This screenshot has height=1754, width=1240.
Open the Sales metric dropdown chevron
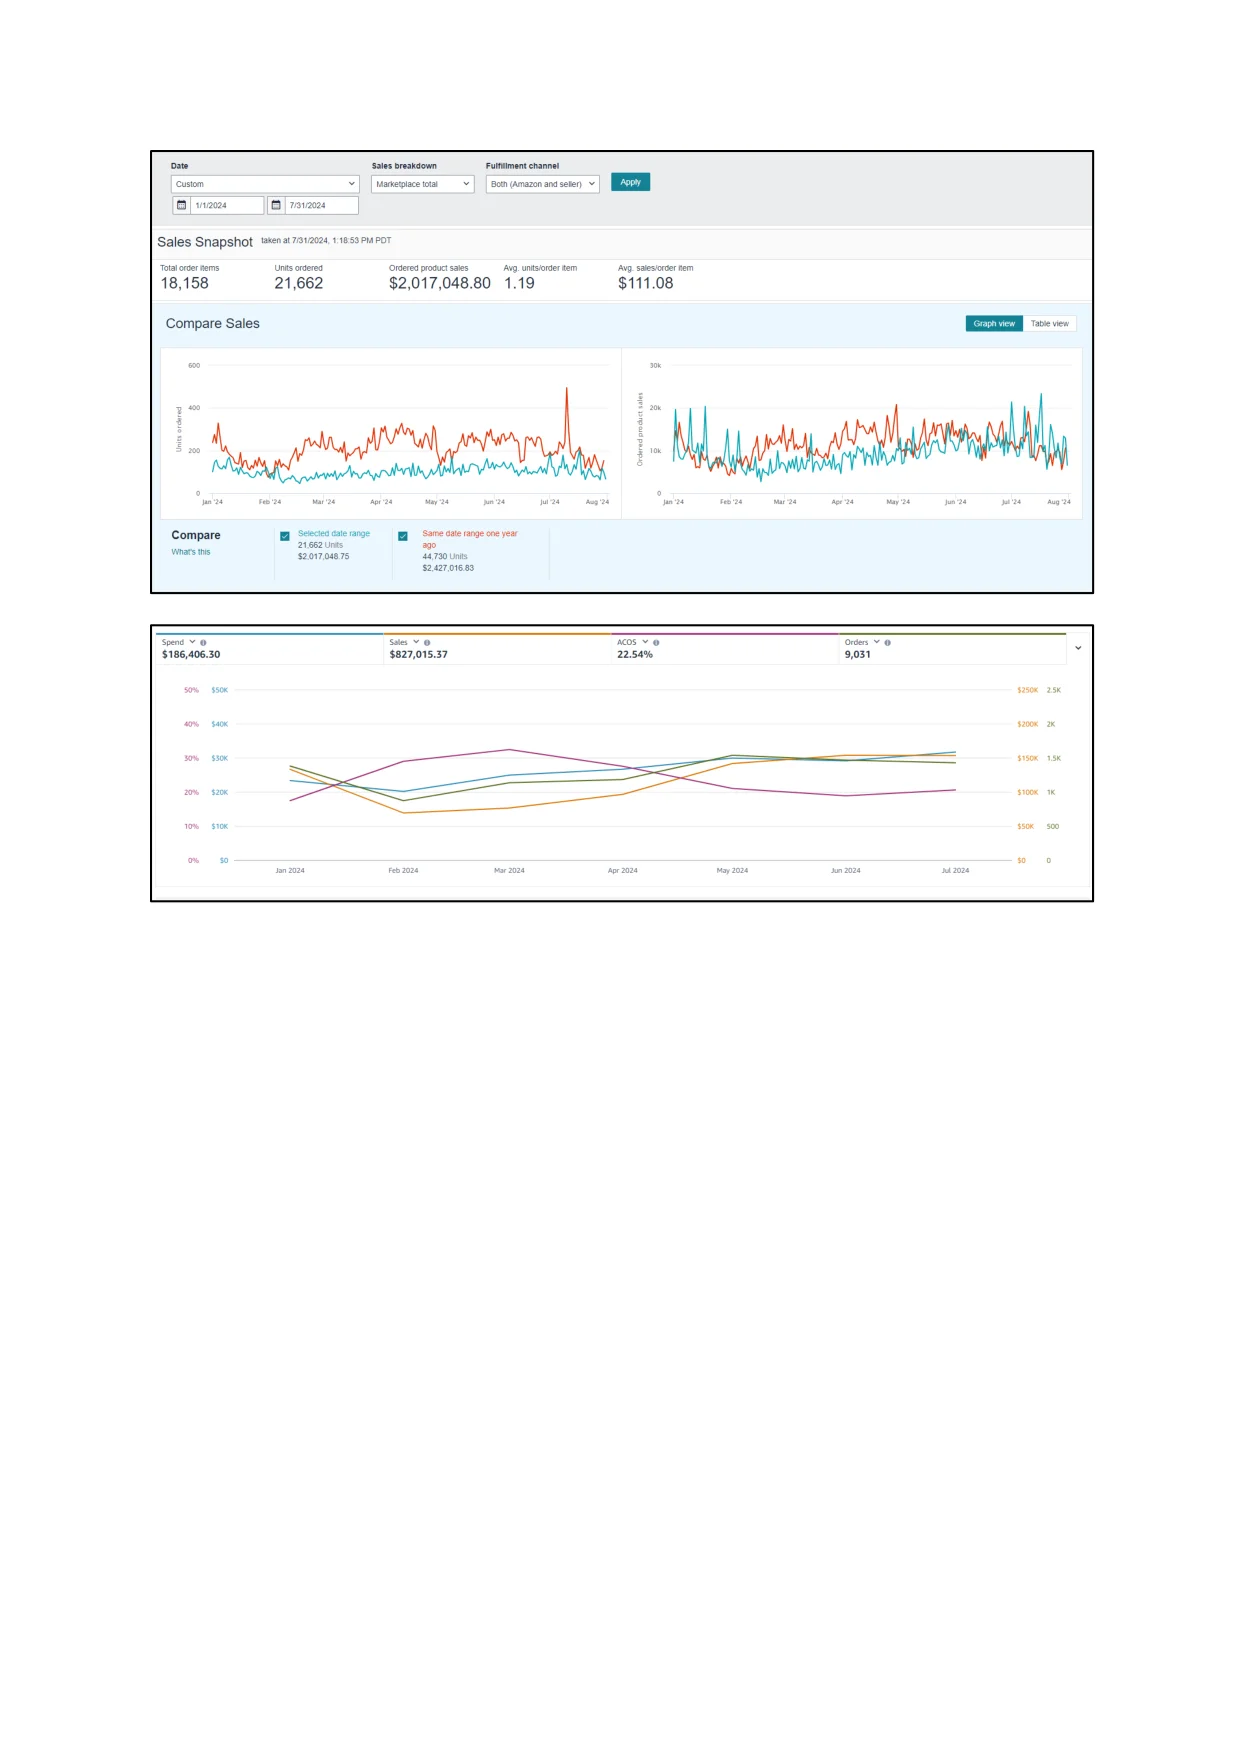pyautogui.click(x=416, y=642)
